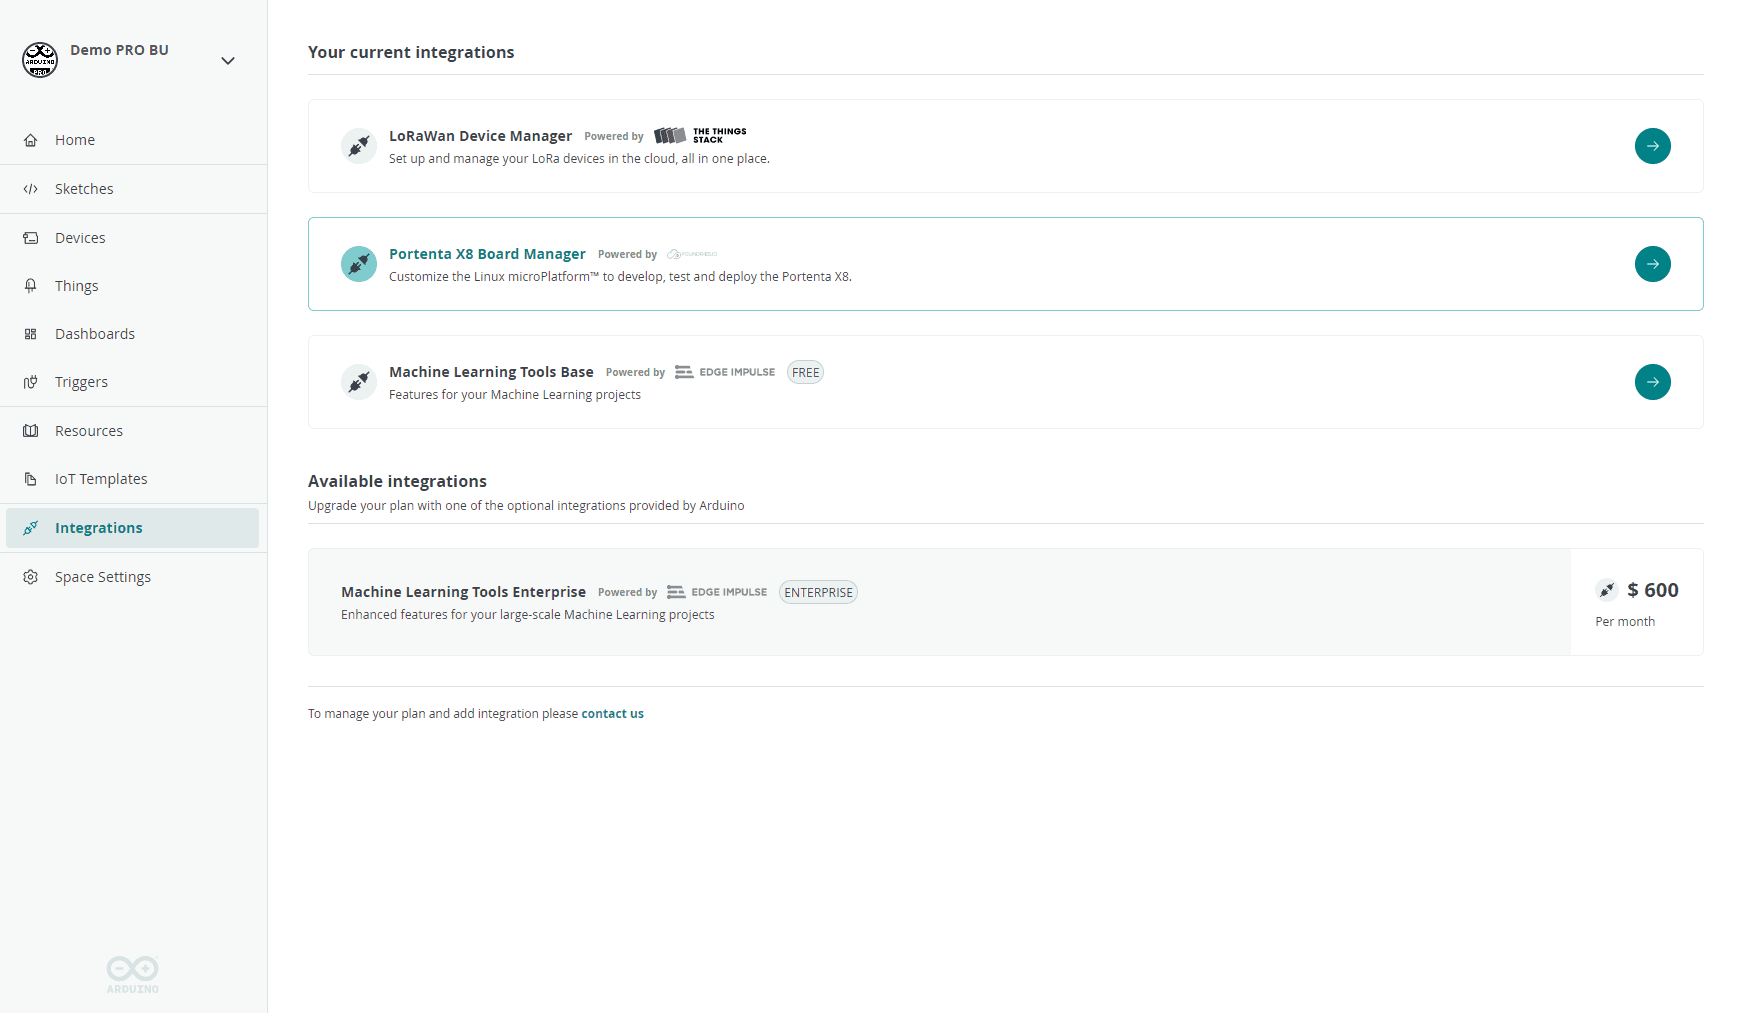Open Portenta X8 Board Manager arrow button
This screenshot has height=1013, width=1742.
1652,264
